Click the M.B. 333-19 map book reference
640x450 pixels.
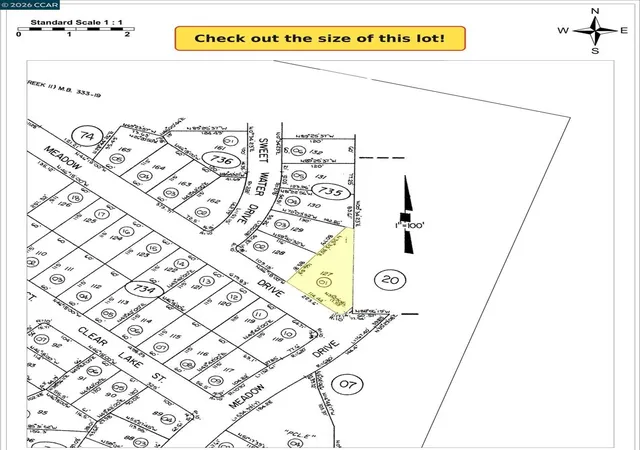[79, 92]
